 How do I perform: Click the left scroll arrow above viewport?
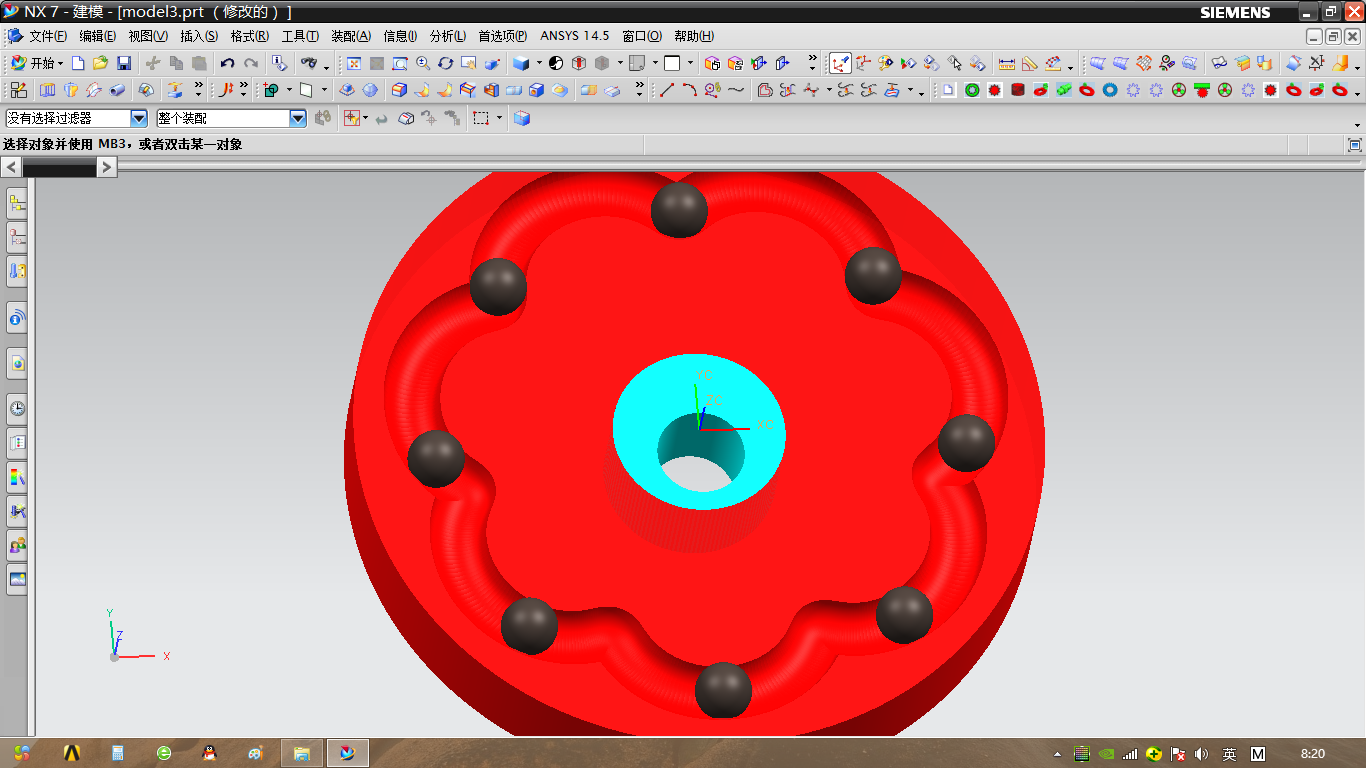(11, 168)
